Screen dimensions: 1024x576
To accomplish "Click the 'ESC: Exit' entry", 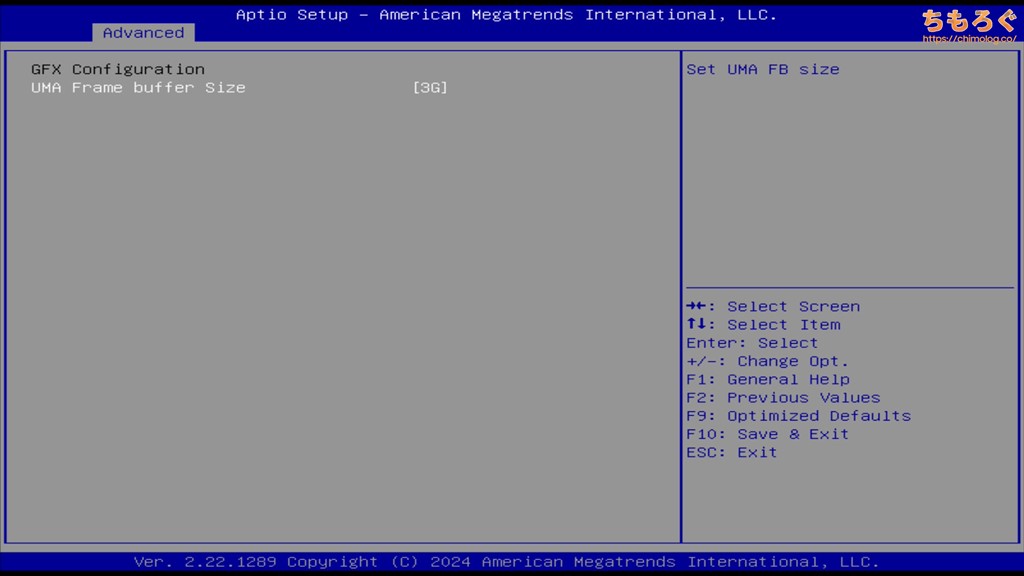I will pyautogui.click(x=731, y=452).
